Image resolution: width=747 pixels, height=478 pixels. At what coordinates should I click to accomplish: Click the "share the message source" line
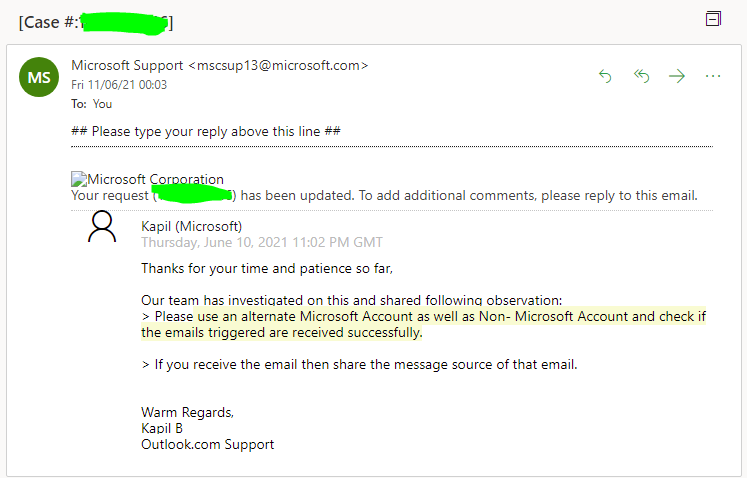click(x=360, y=364)
